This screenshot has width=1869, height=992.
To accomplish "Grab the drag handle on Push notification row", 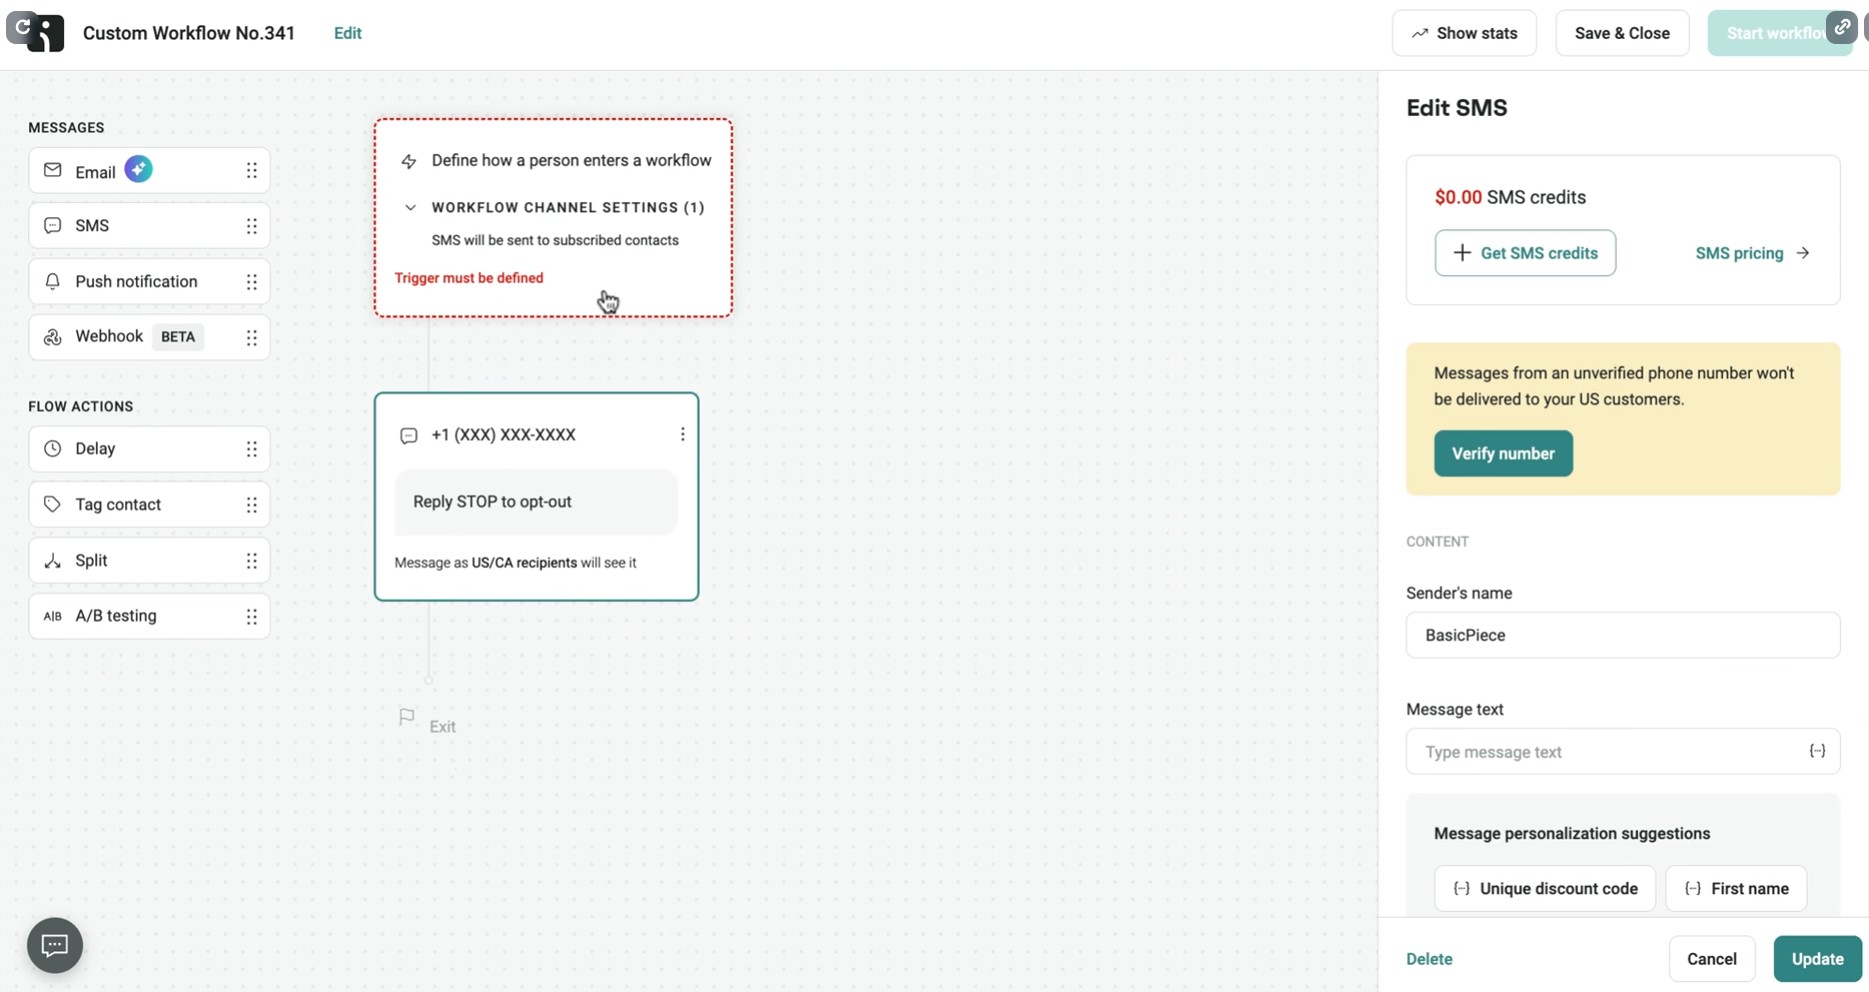I will click(x=252, y=282).
